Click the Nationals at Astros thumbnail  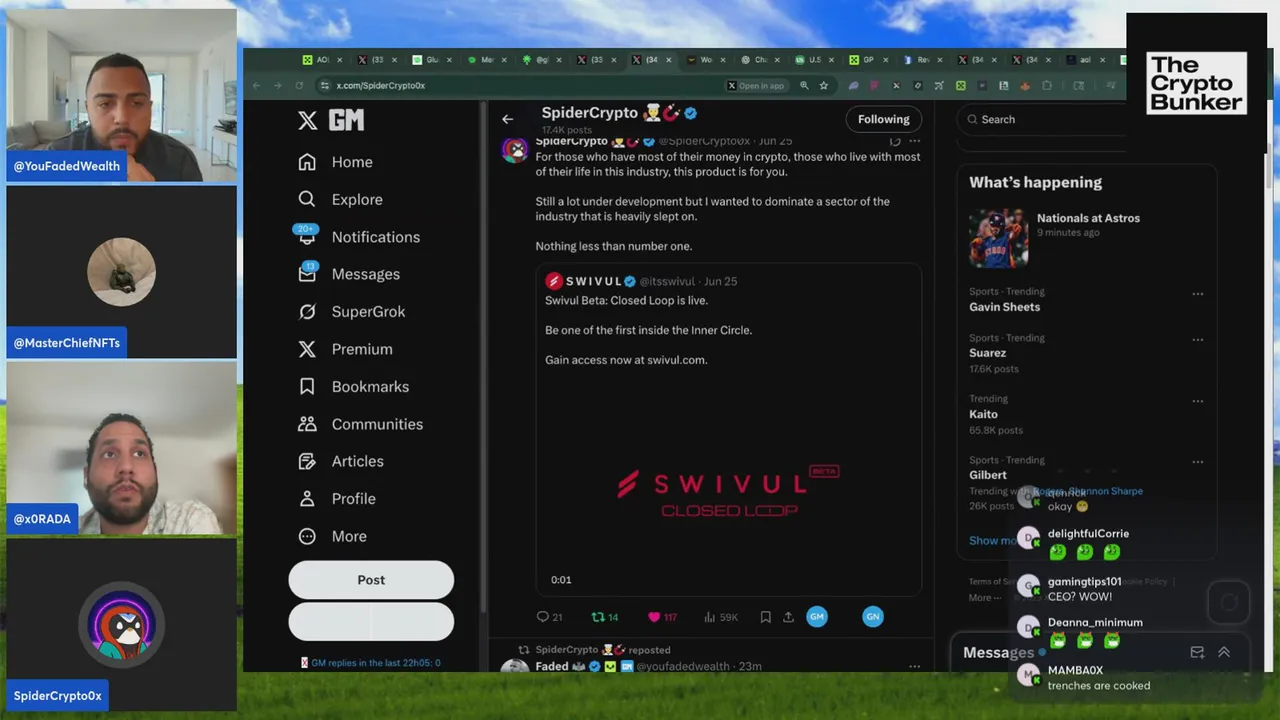pos(998,238)
